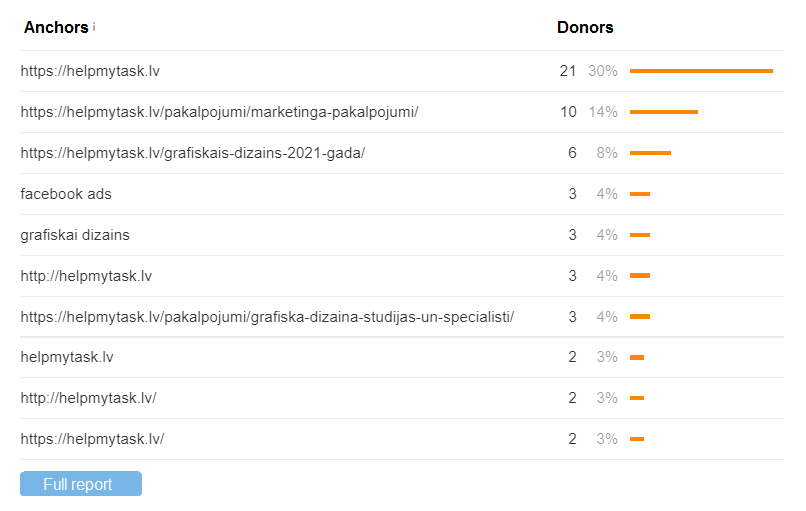The image size is (806, 511).
Task: Open the grafiska-dizaina-studijas-un-specialisti anchor
Action: tap(267, 317)
